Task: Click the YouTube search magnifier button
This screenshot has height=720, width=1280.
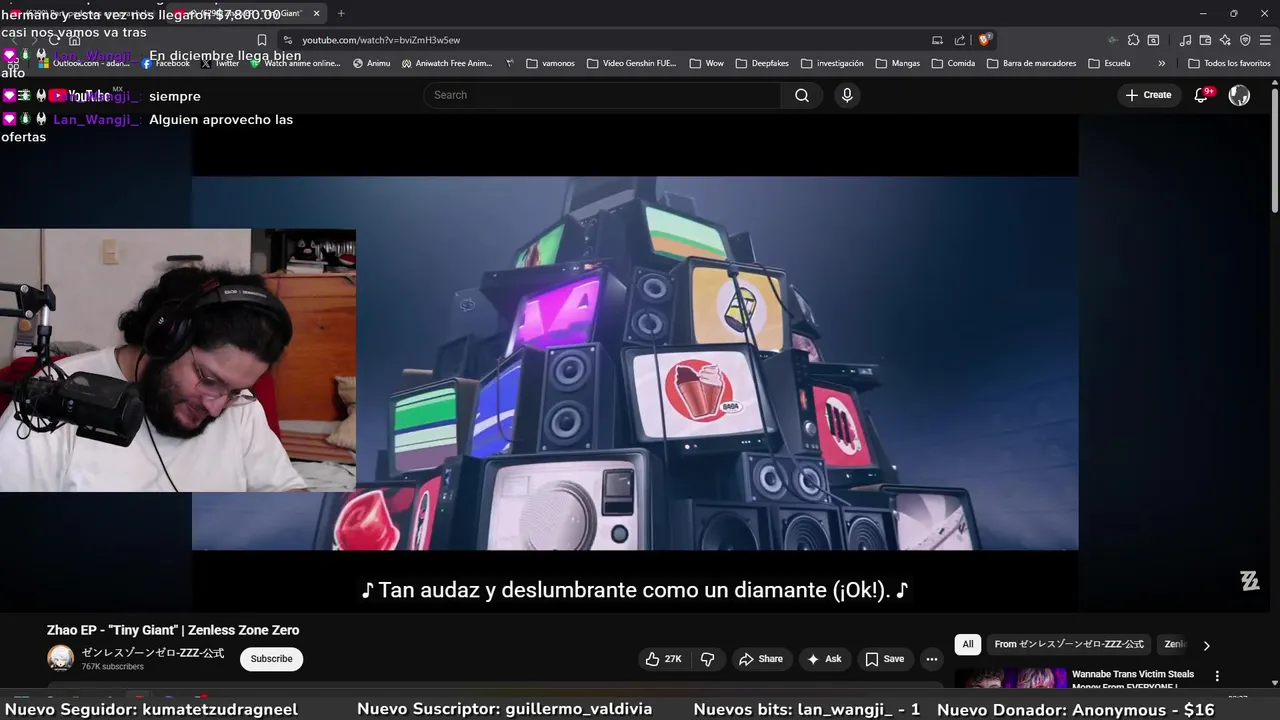Action: (802, 95)
